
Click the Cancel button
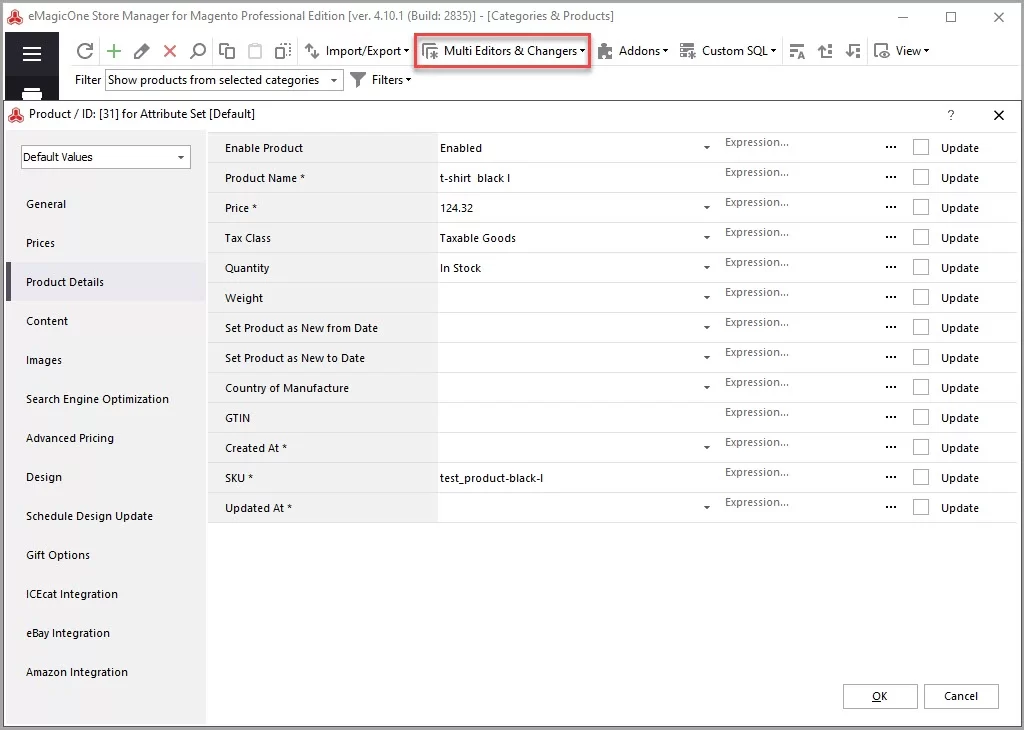pyautogui.click(x=961, y=696)
